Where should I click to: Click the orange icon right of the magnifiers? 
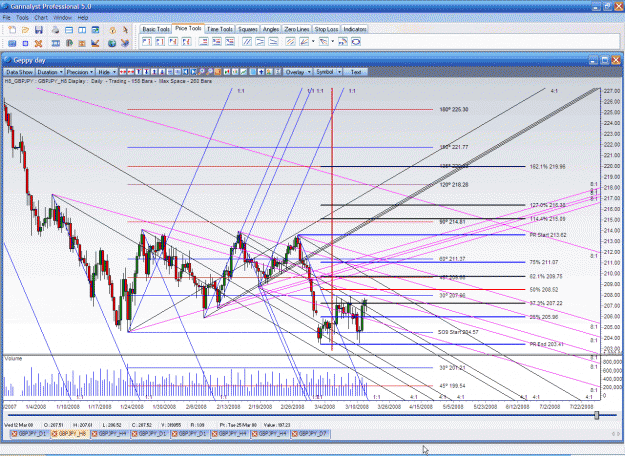pyautogui.click(x=218, y=72)
